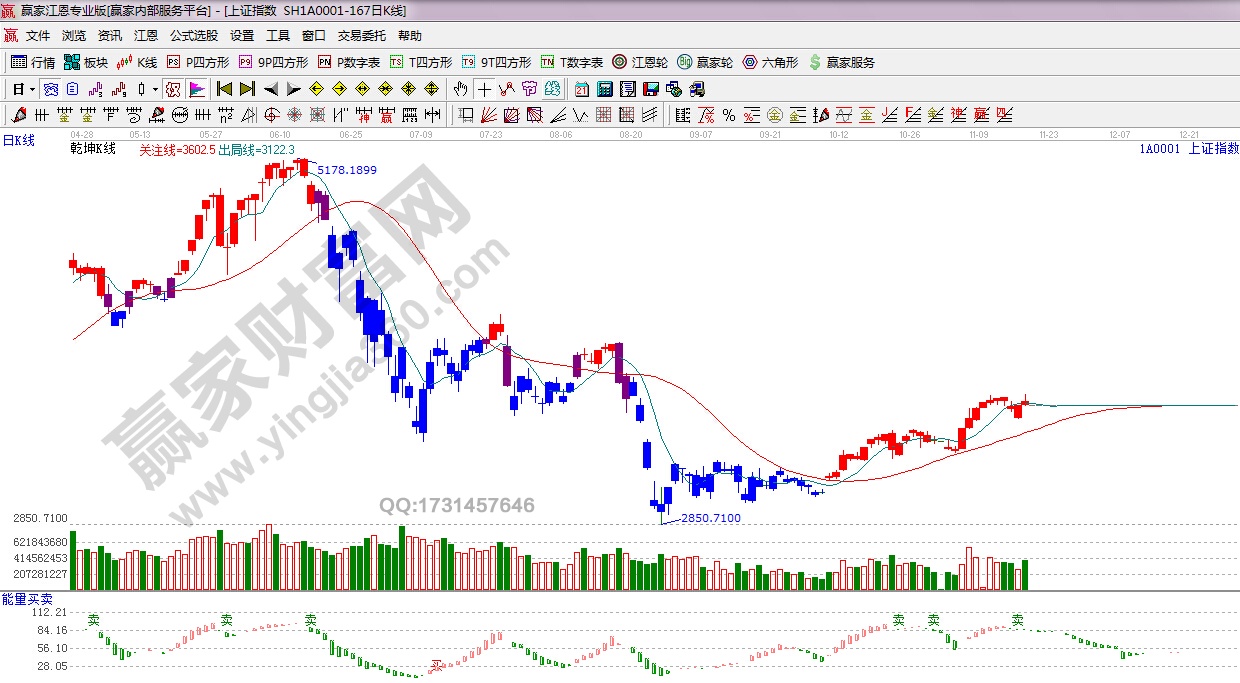Expand the candlestick style dropdown arrow
1240x683 pixels.
click(156, 89)
